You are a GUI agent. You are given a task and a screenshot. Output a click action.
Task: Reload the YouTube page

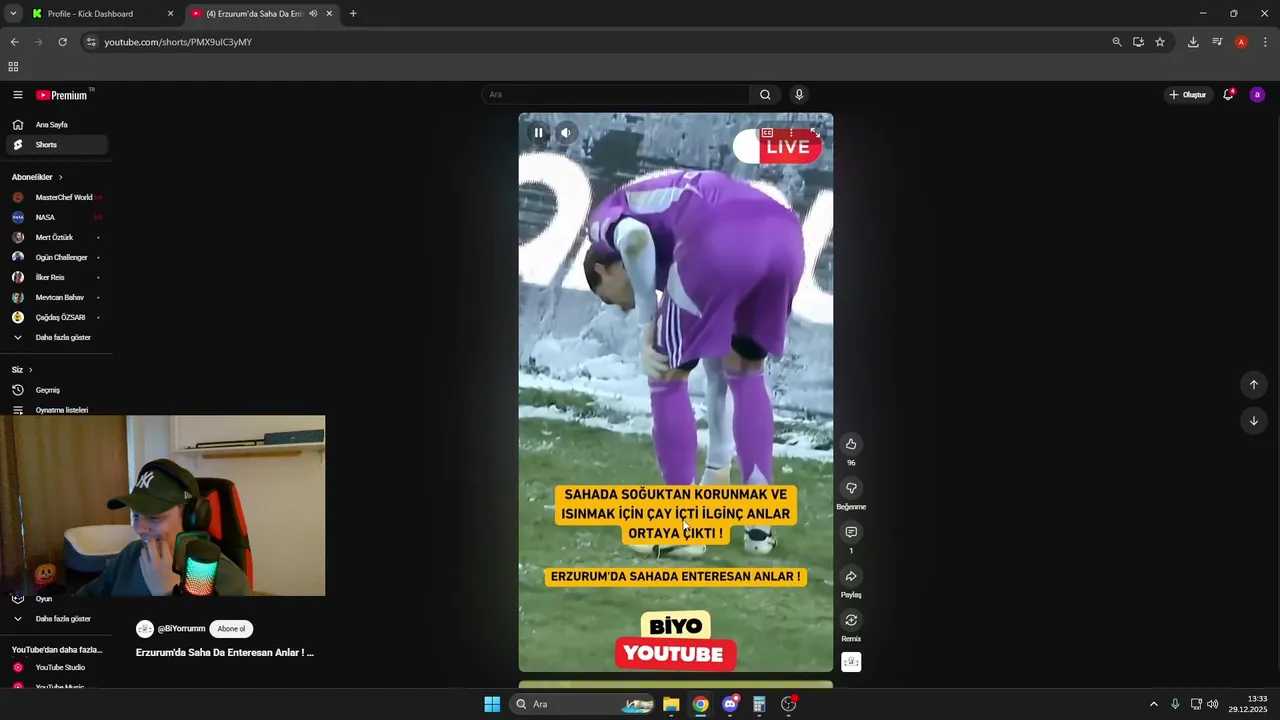[x=62, y=42]
